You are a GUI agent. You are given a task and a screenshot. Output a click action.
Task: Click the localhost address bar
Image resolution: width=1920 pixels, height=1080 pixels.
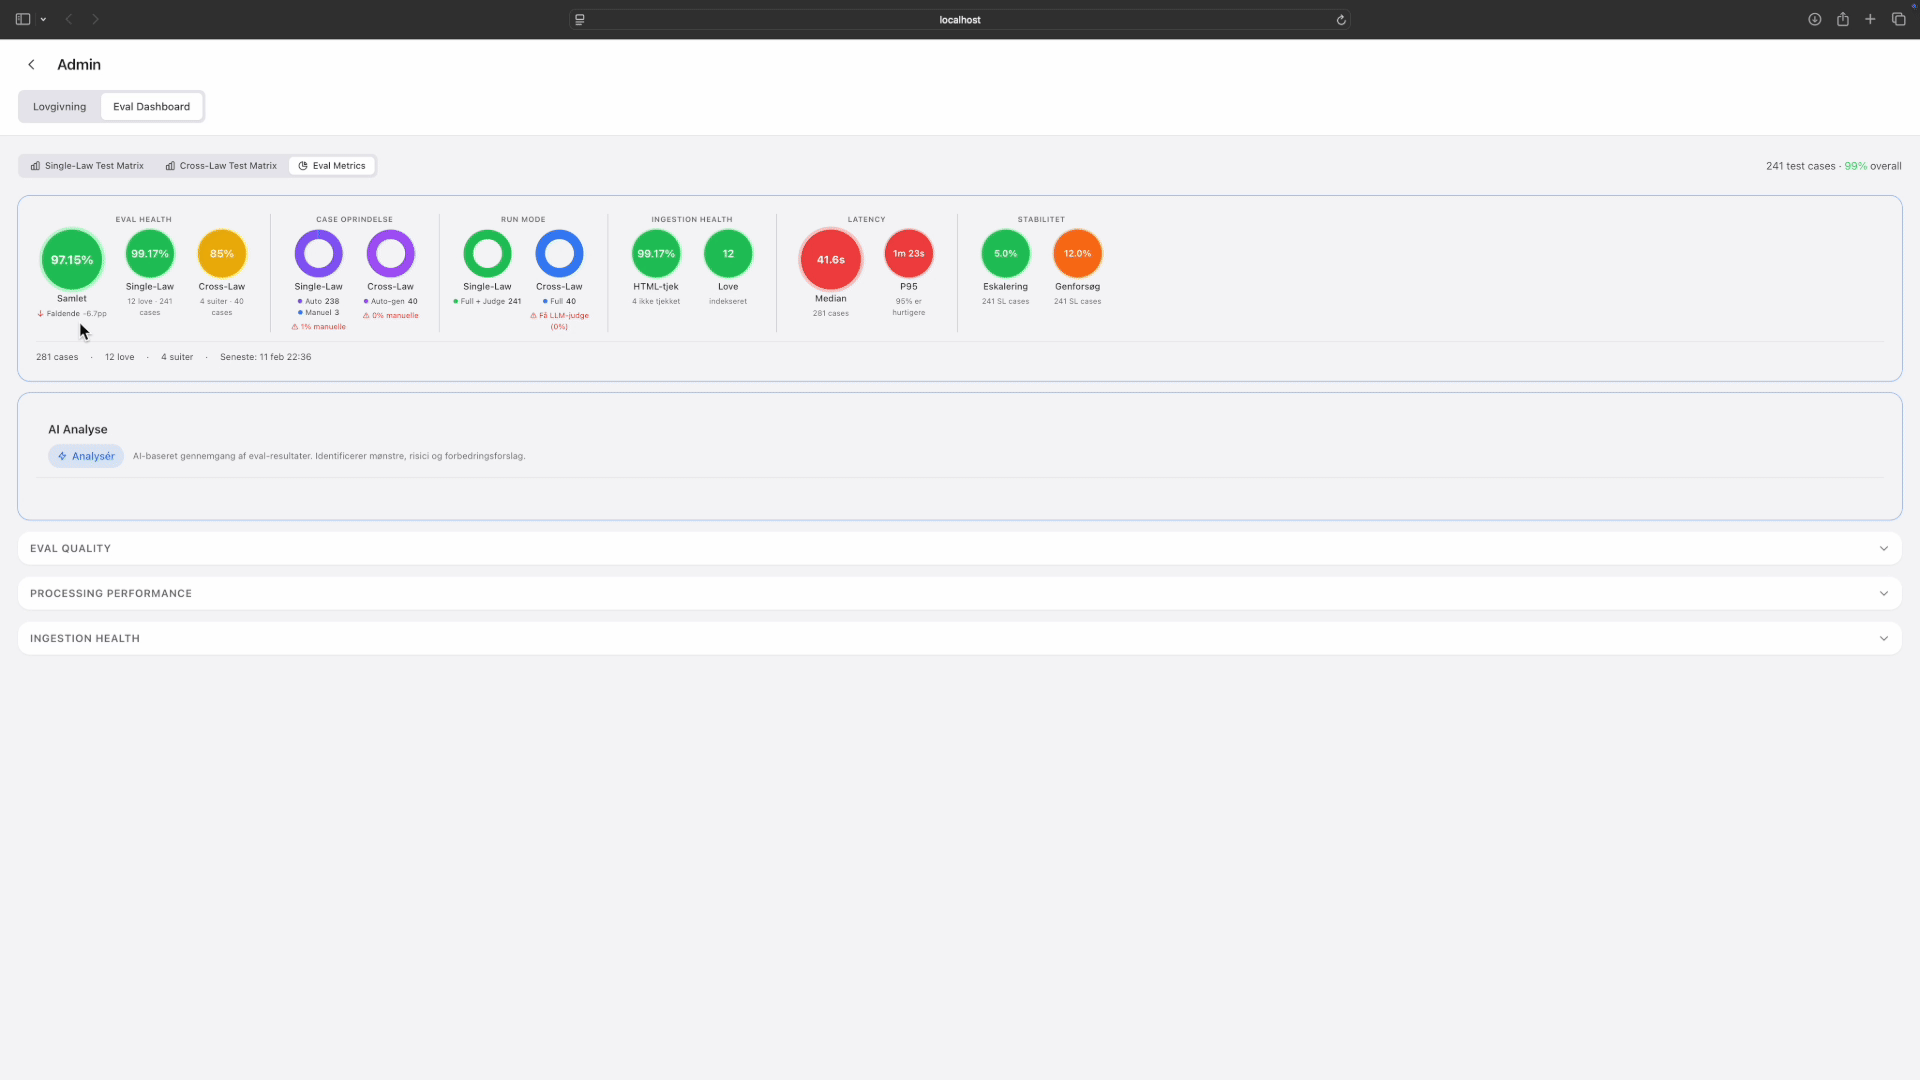point(958,20)
